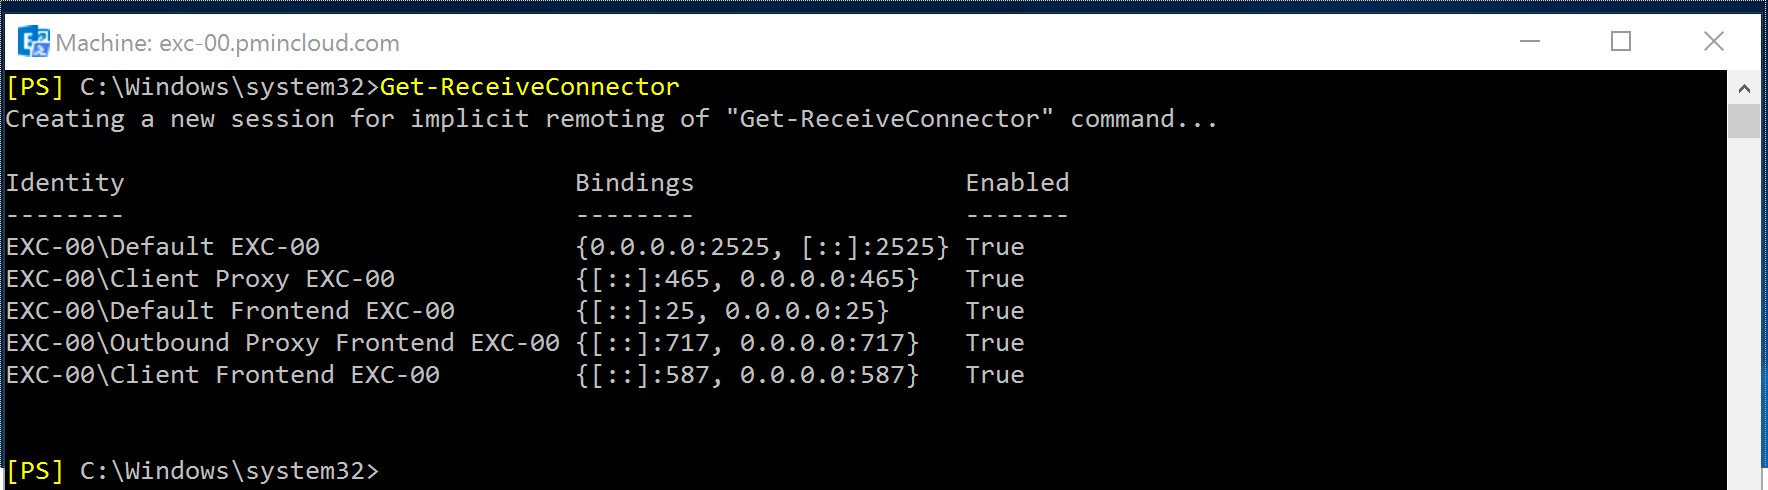Screen dimensions: 1768x490
Task: Click the bottom command prompt line
Action: point(193,471)
